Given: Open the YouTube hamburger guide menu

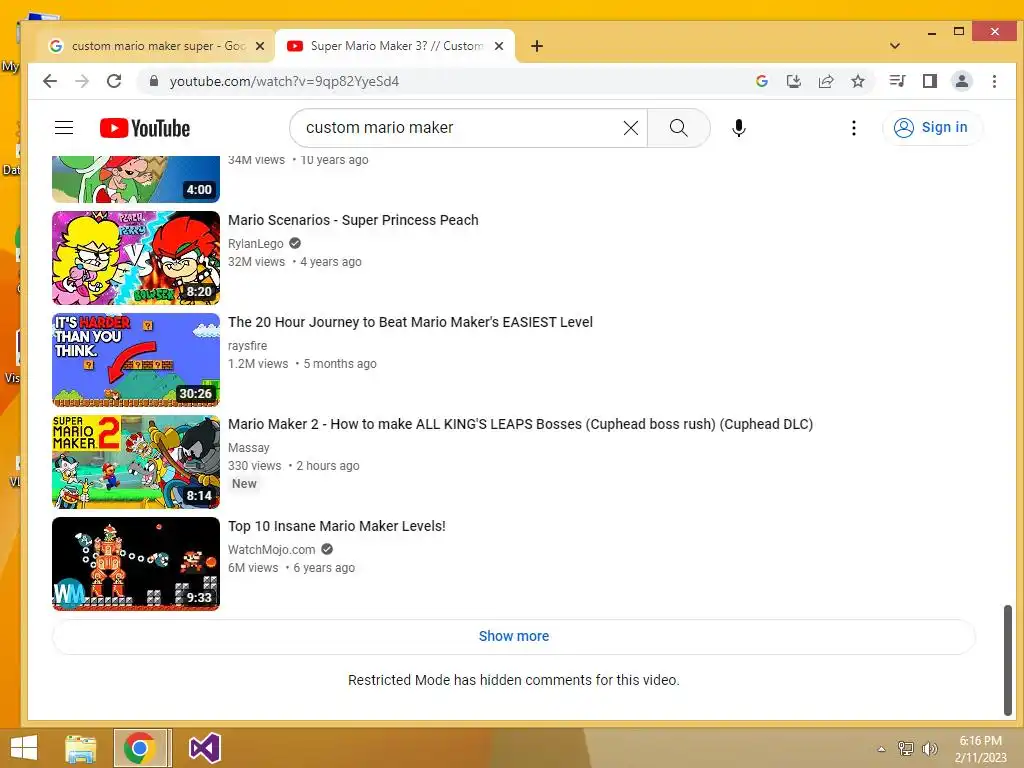Looking at the screenshot, I should (x=64, y=127).
